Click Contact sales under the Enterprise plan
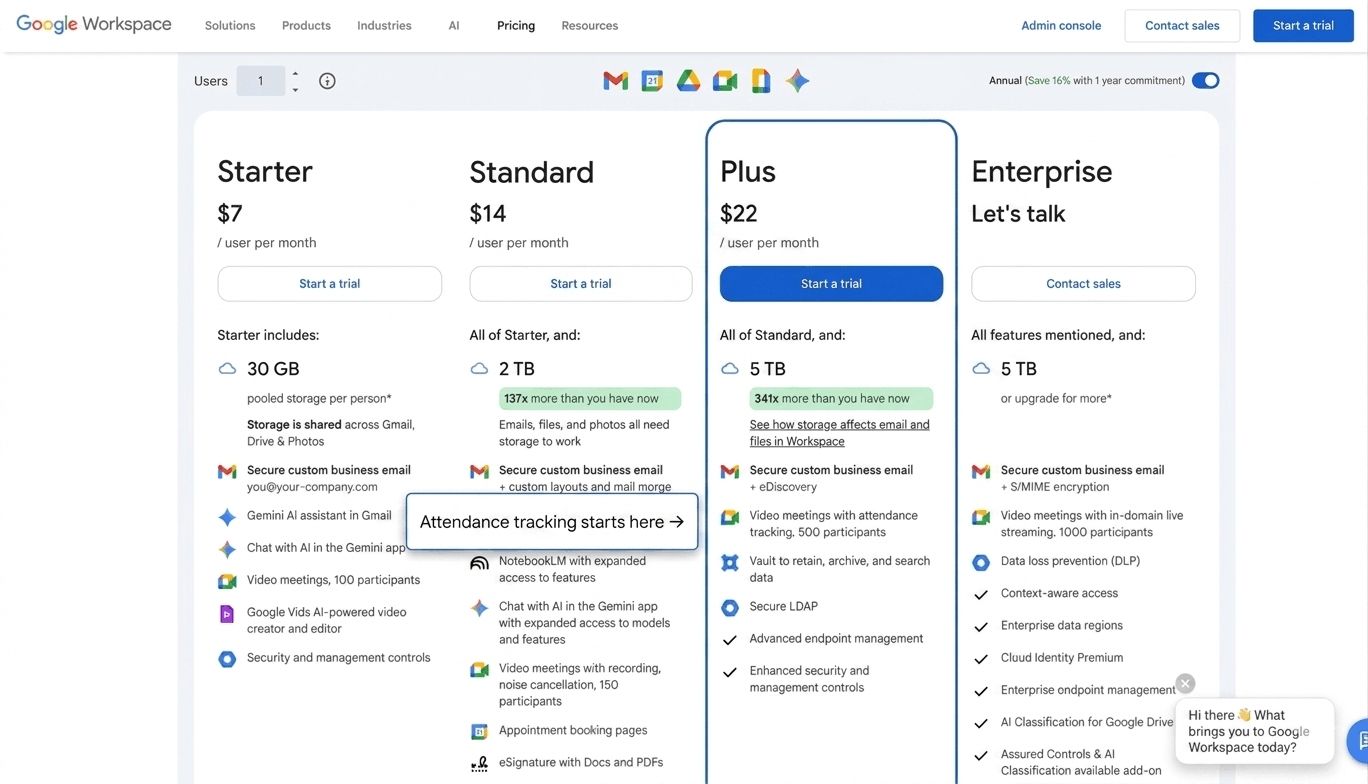The height and width of the screenshot is (784, 1368). [1083, 284]
